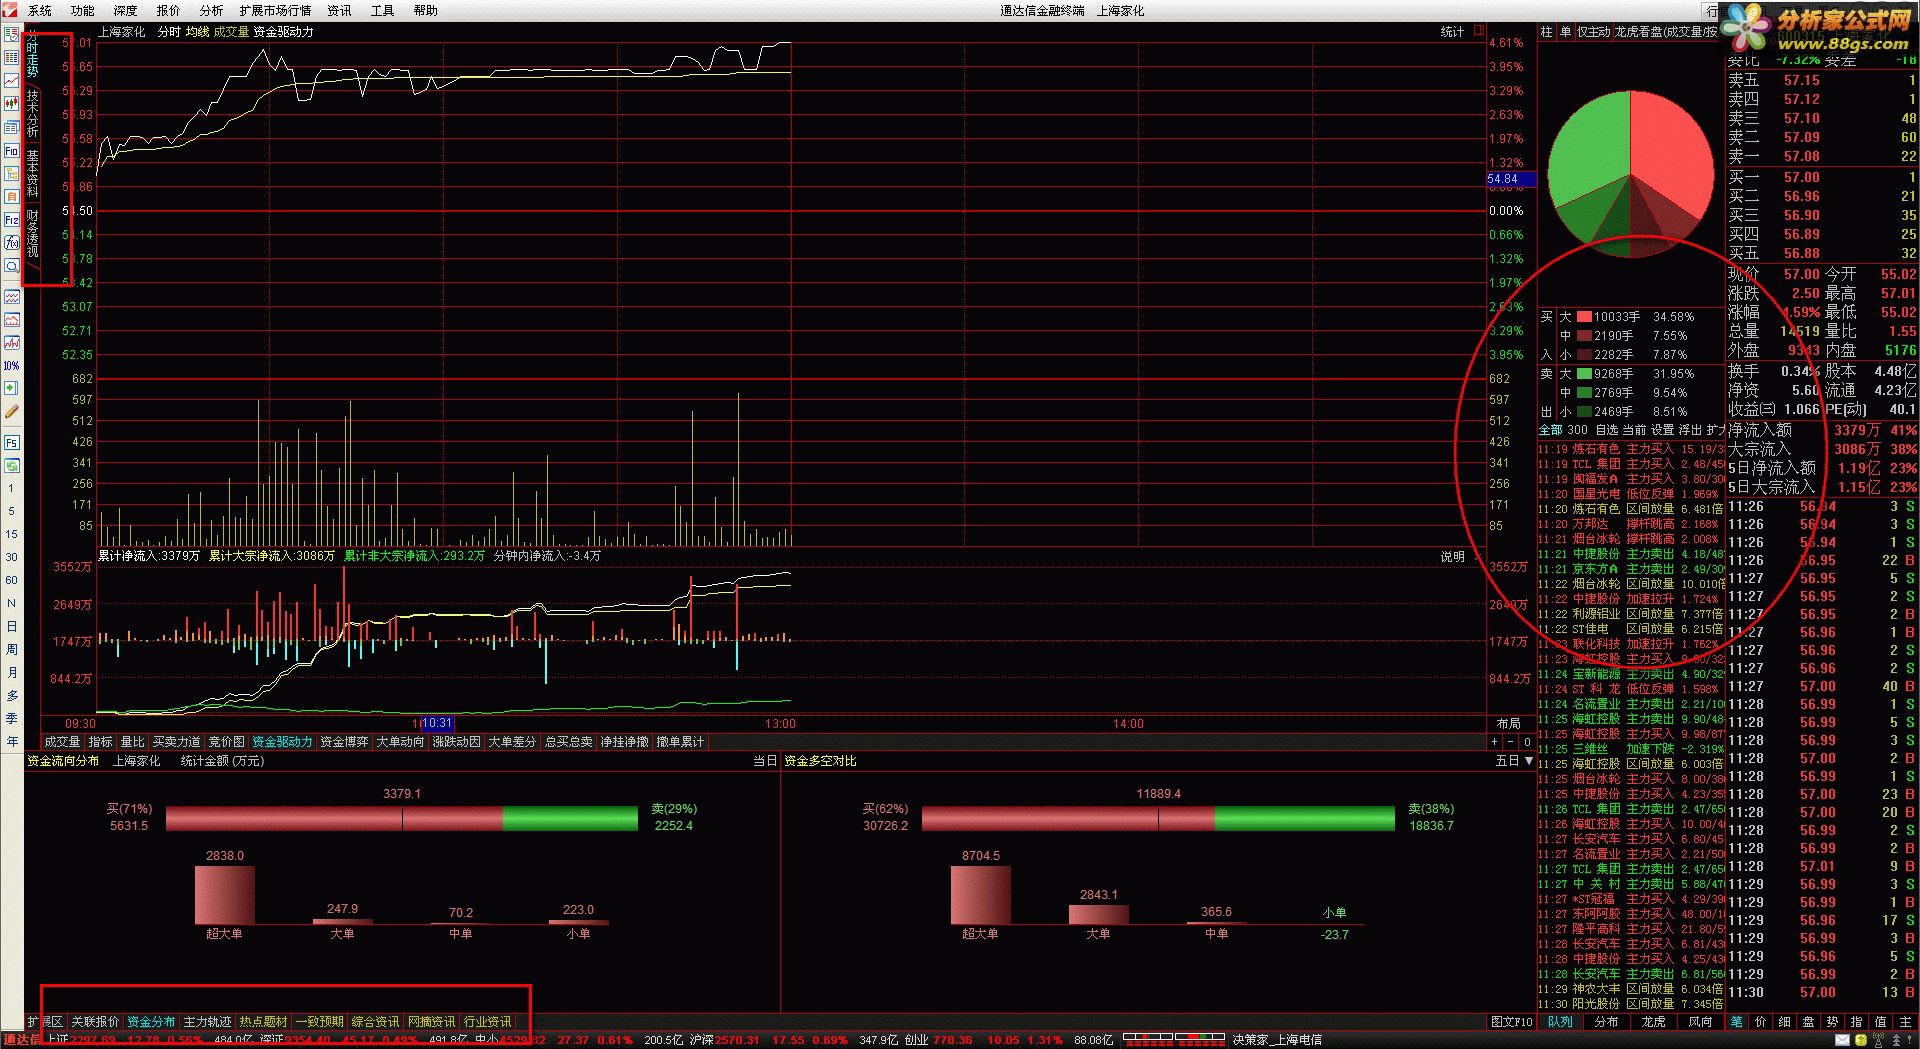Select the 笔 tick tab at bottom right

1736,1022
